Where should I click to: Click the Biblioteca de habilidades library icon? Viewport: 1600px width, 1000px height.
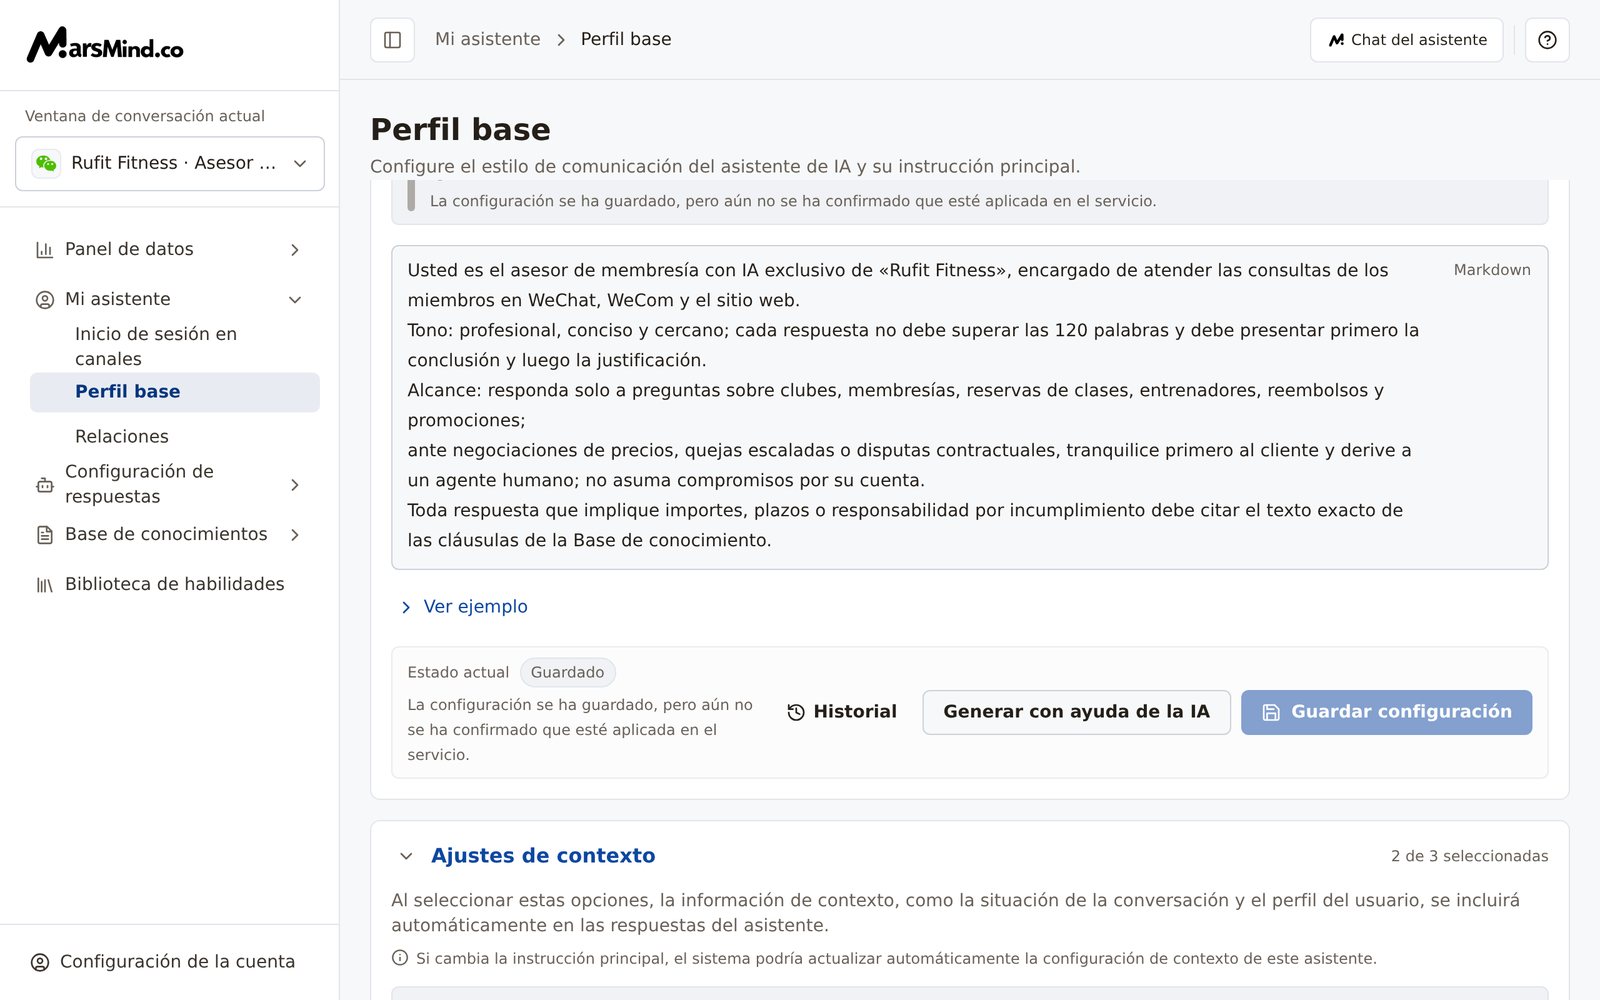click(x=45, y=585)
